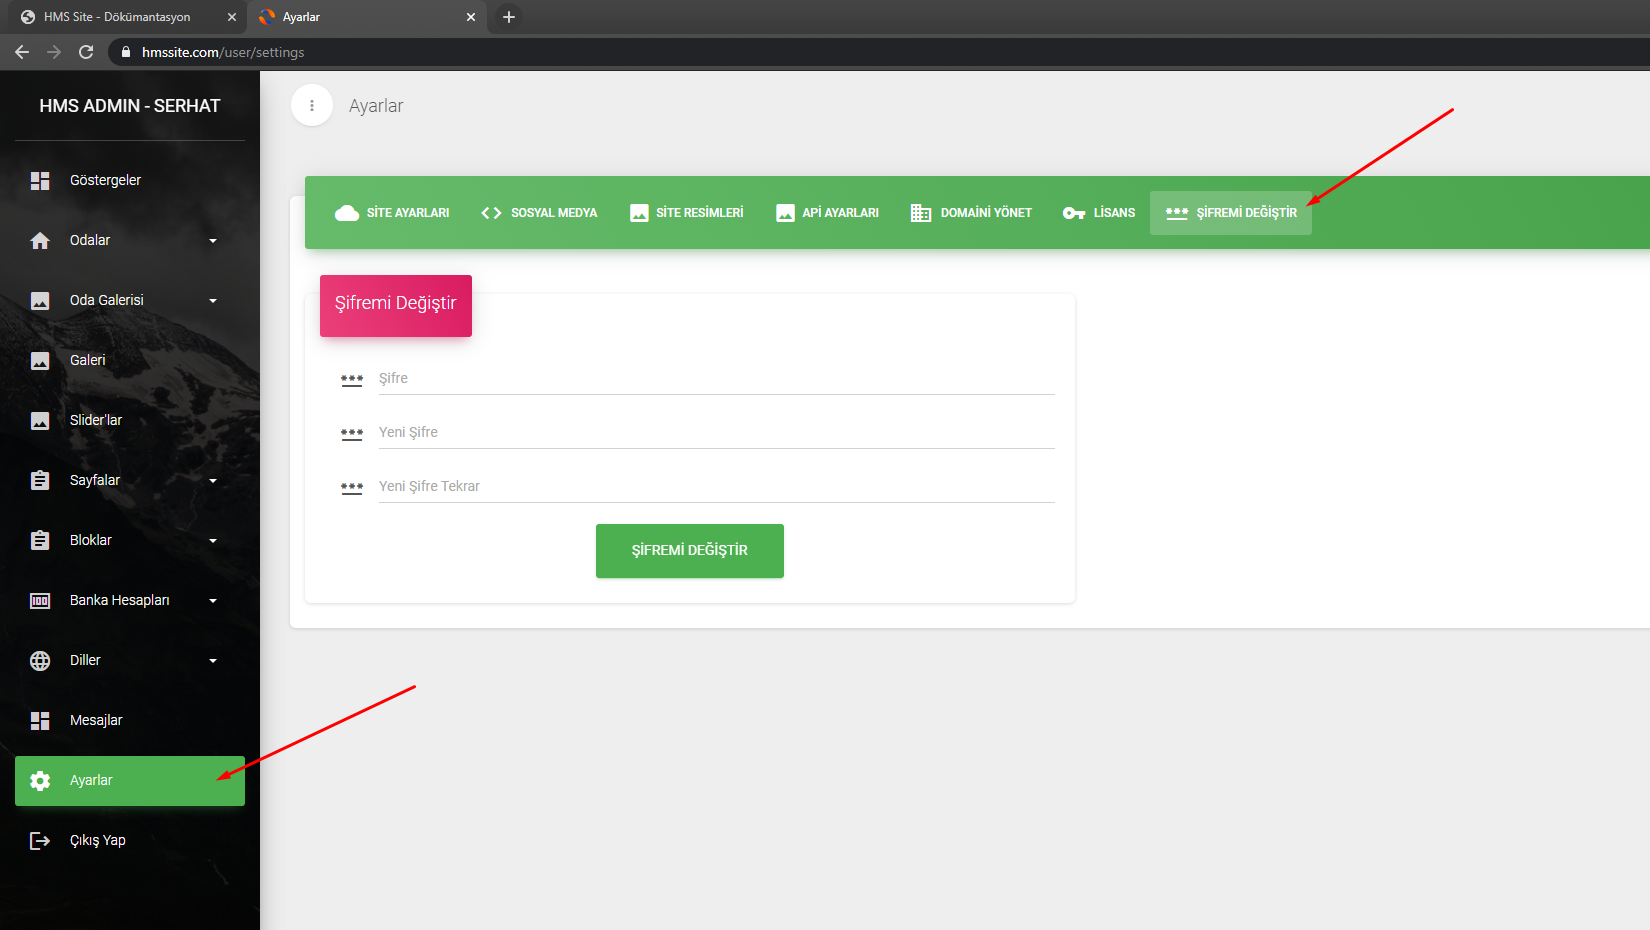Click the Çıkış Yap logout icon
This screenshot has width=1650, height=930.
[40, 841]
